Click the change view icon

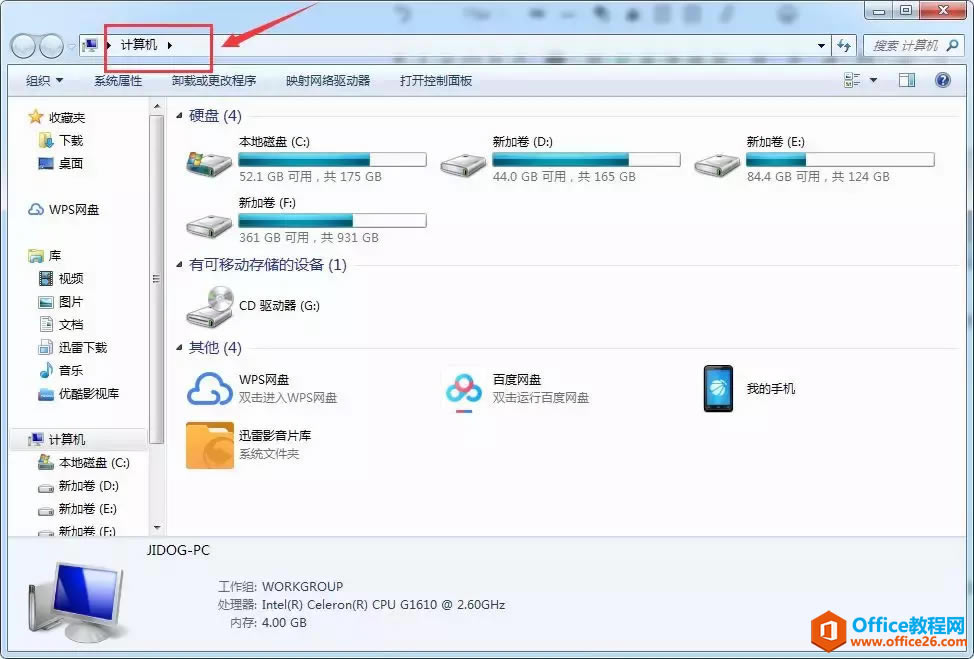point(852,80)
